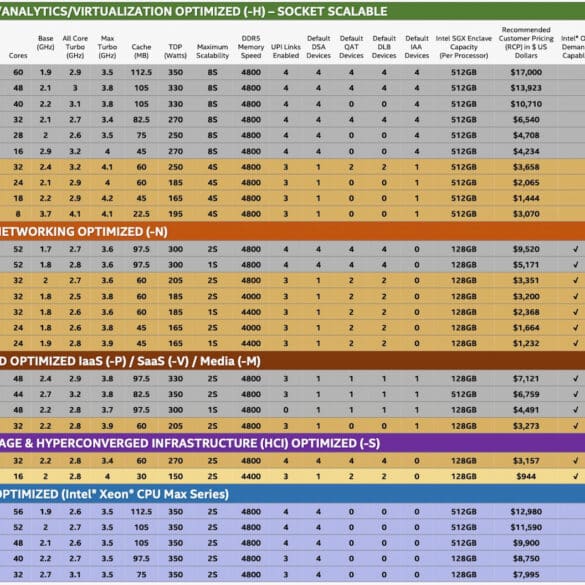Viewport: 585px width, 585px height.
Task: Select the $7,121 price cell
Action: pos(526,379)
